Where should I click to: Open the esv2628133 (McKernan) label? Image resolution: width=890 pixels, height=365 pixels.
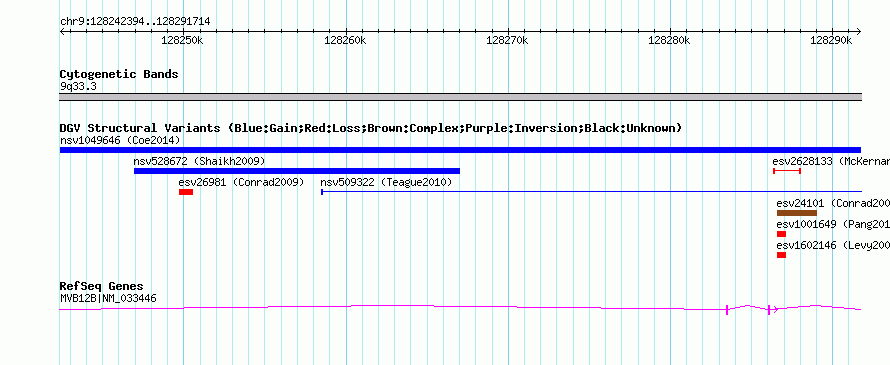coord(831,161)
